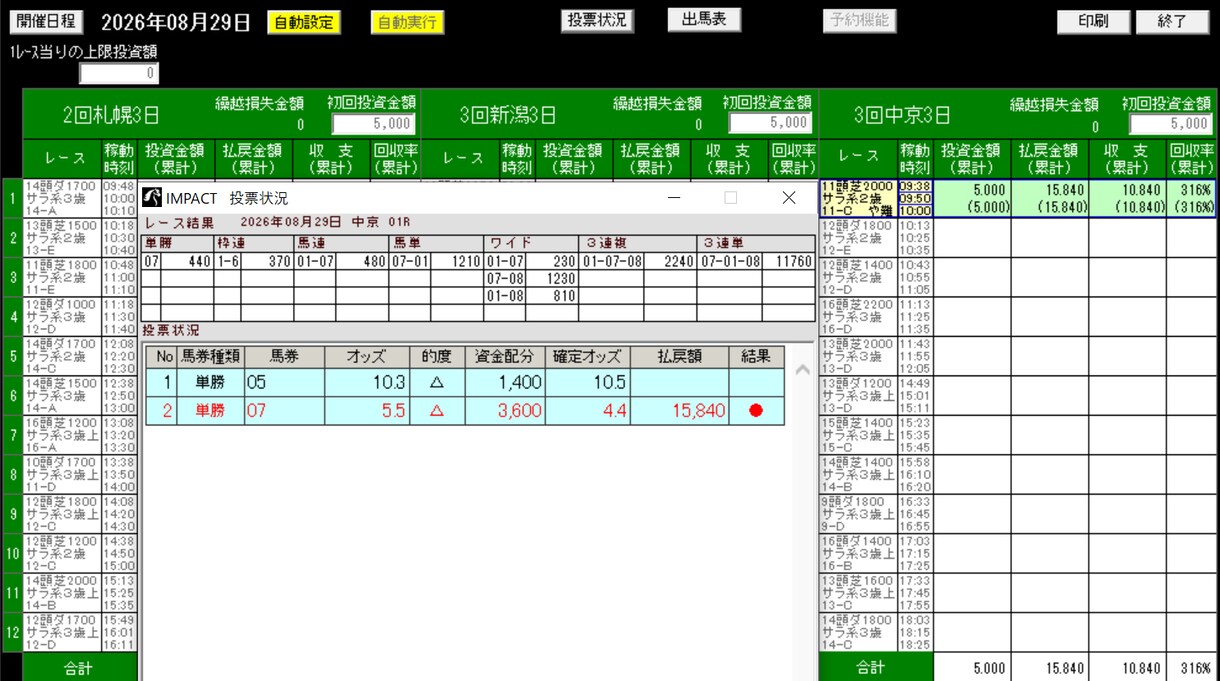The height and width of the screenshot is (681, 1220).
Task: Click highlighted 中京 race cell 11頭芝2000
Action: [858, 198]
